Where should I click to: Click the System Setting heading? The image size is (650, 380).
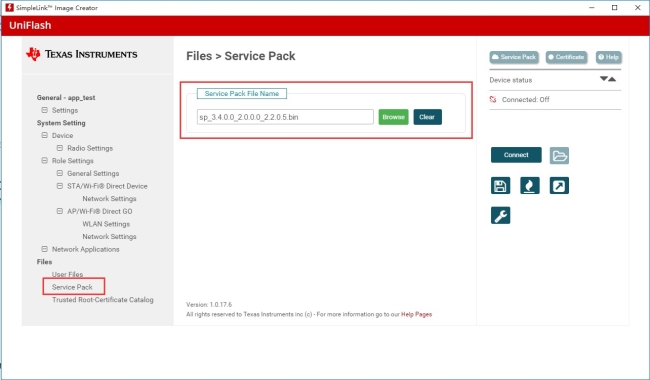[61, 123]
